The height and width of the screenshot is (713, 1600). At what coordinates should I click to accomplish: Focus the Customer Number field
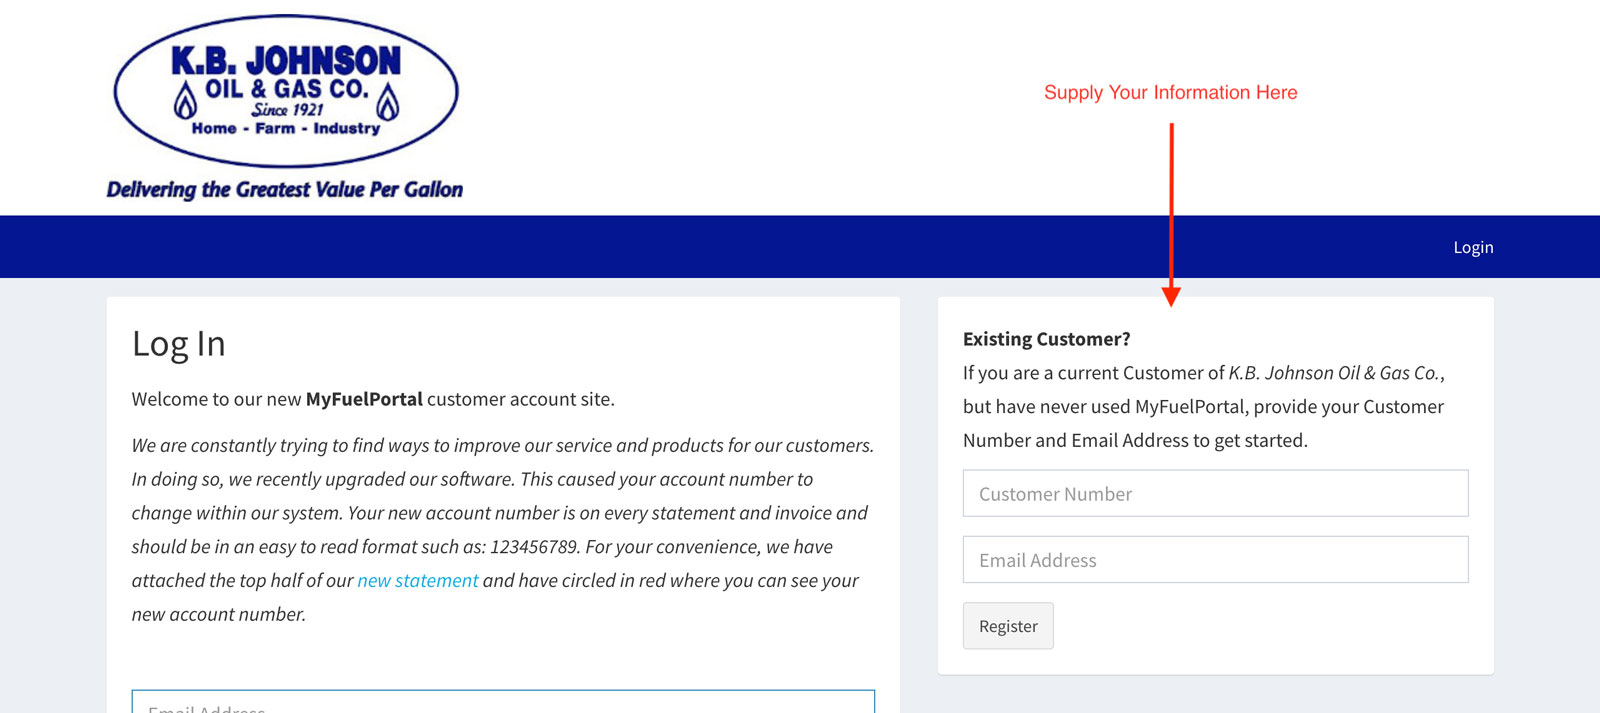point(1215,493)
